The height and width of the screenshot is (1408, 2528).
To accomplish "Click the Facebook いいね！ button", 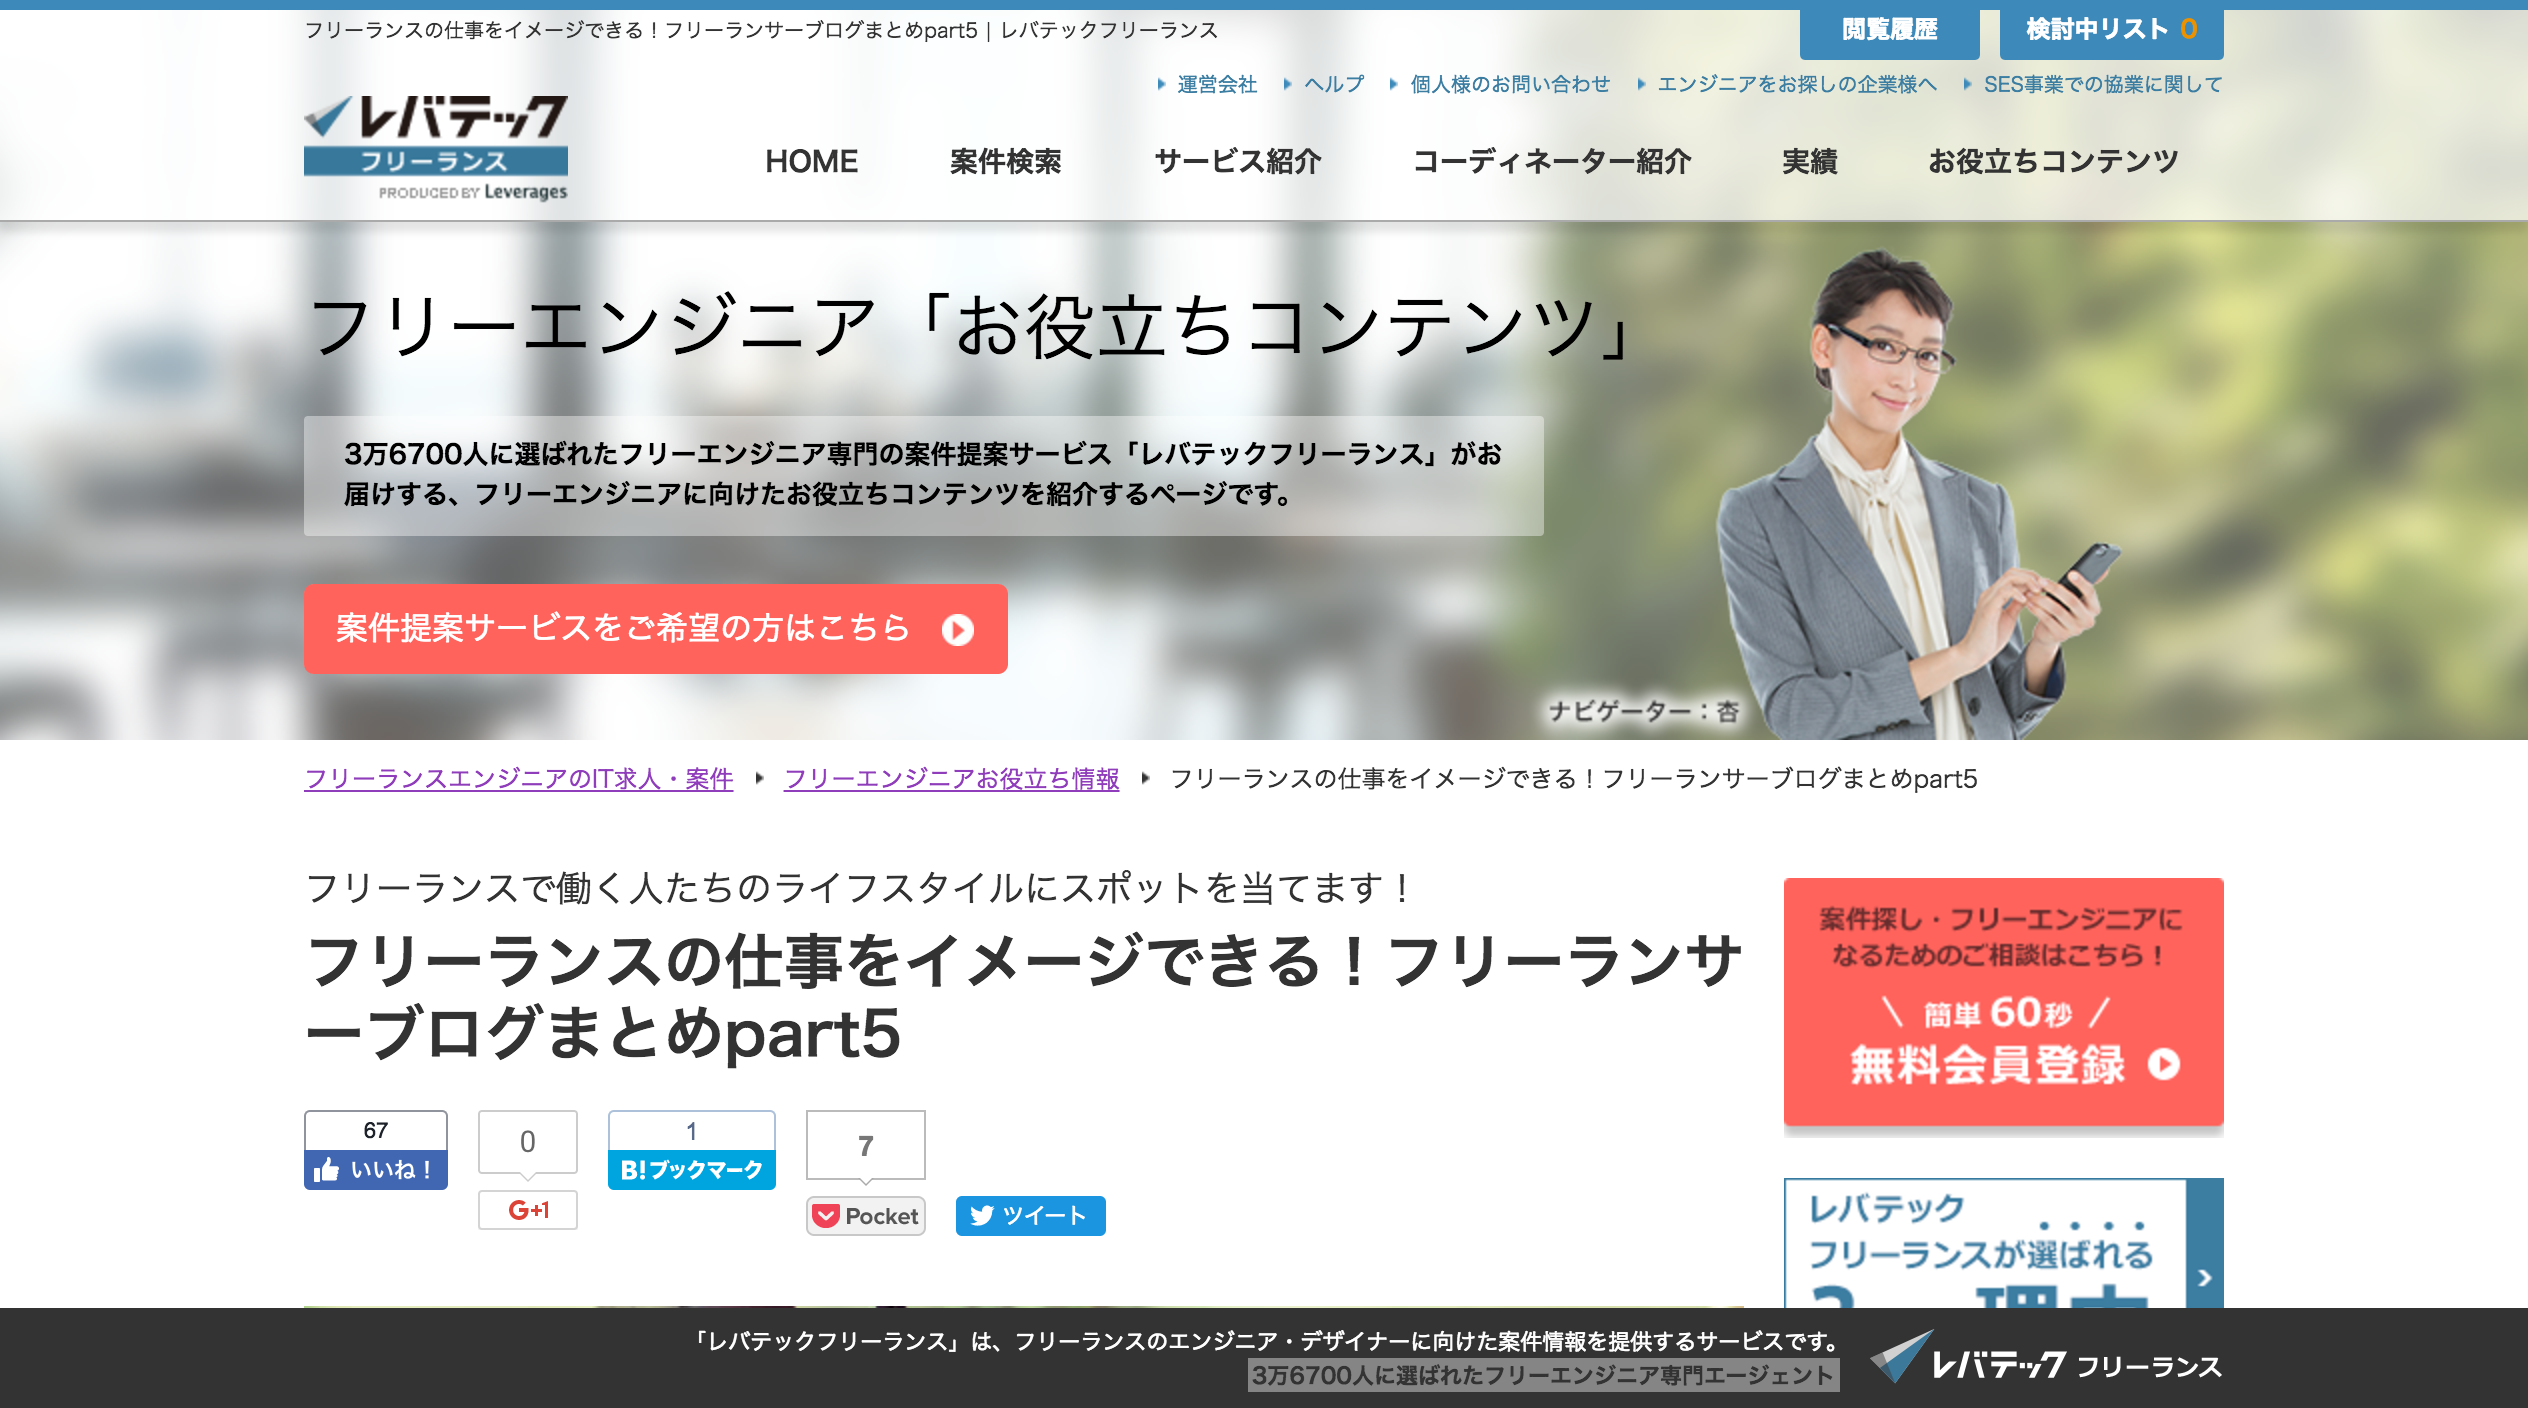I will 376,1170.
